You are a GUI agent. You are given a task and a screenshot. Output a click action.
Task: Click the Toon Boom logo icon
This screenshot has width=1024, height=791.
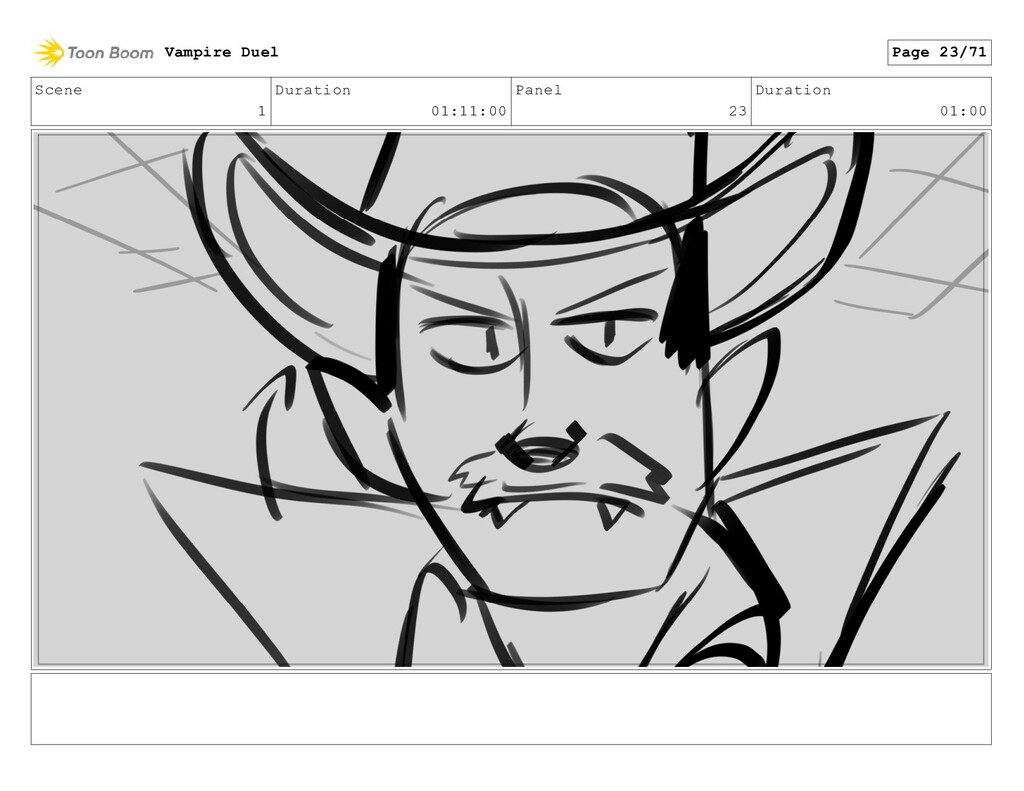click(49, 53)
